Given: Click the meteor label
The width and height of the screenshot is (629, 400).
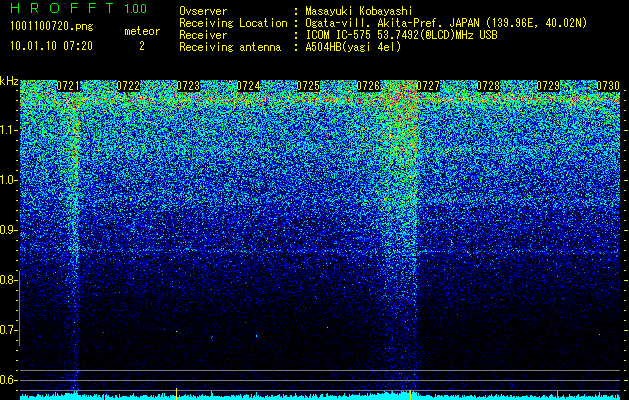Looking at the screenshot, I should 142,31.
